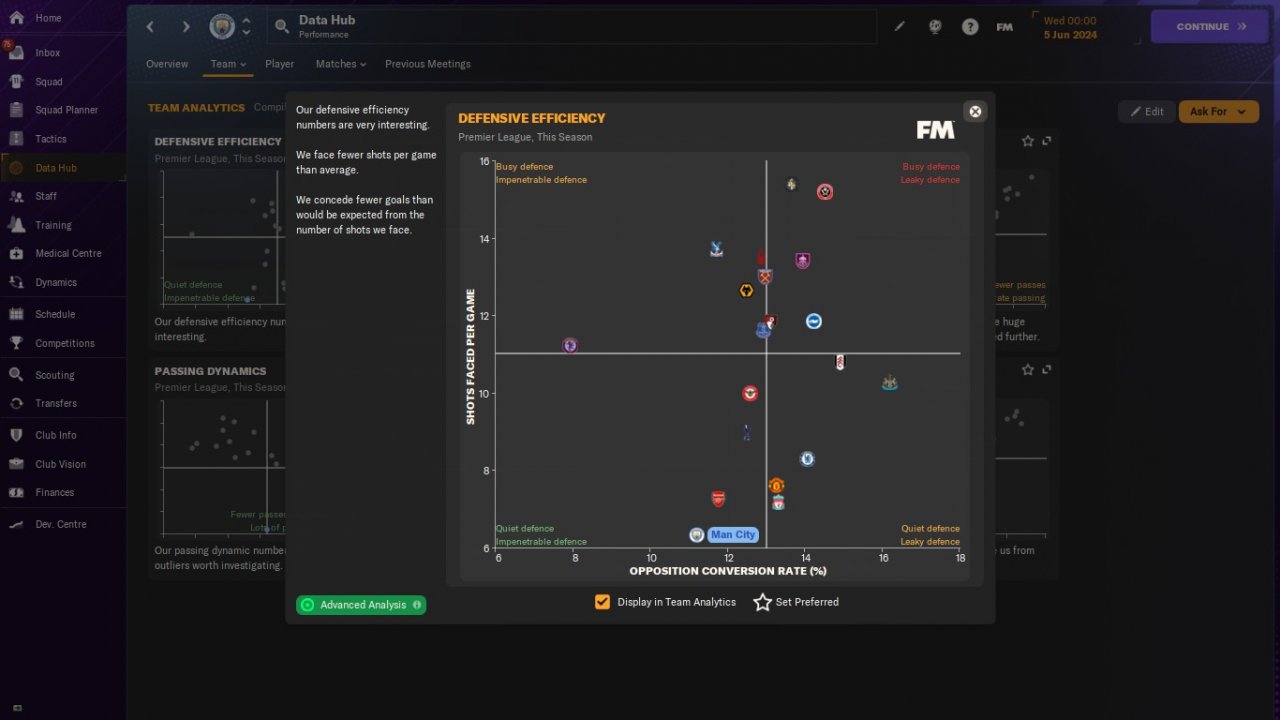Image resolution: width=1280 pixels, height=720 pixels.
Task: Click the Tottenham badge on the chart
Action: pyautogui.click(x=746, y=433)
